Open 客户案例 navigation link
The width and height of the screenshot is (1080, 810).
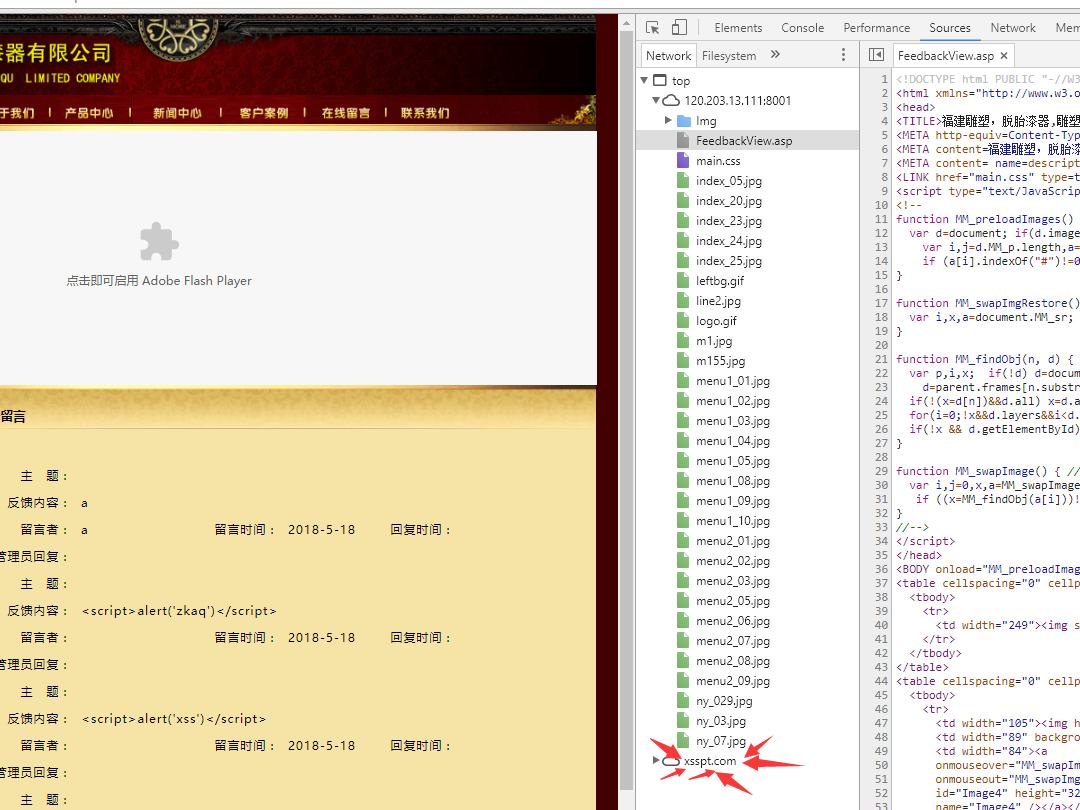[264, 113]
